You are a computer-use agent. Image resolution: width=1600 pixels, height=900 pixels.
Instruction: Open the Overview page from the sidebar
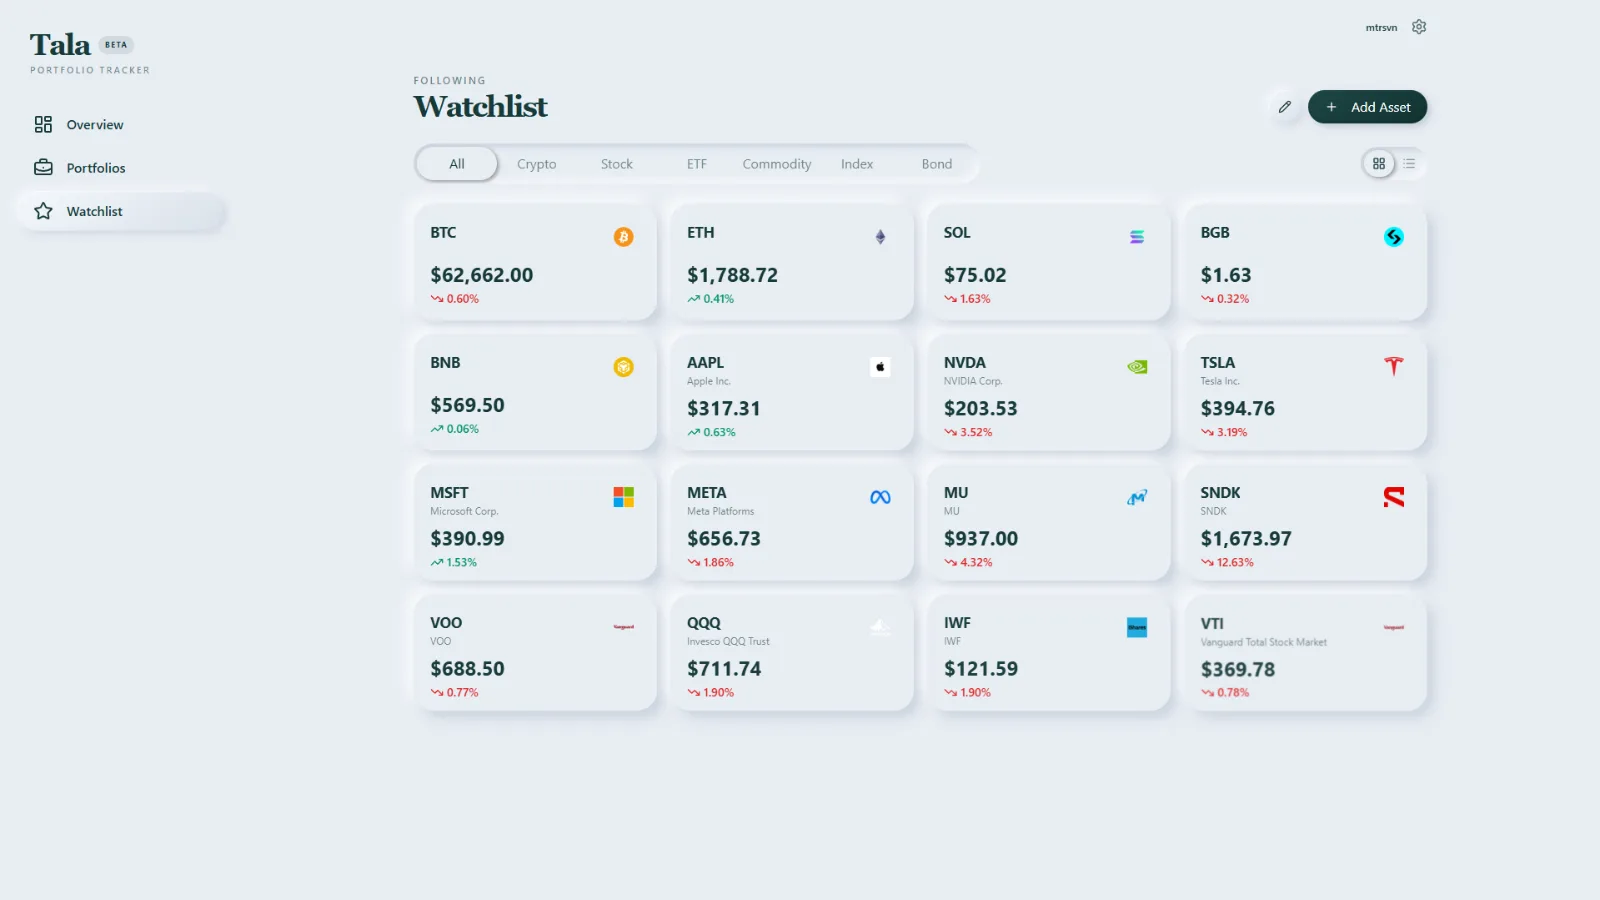click(120, 125)
